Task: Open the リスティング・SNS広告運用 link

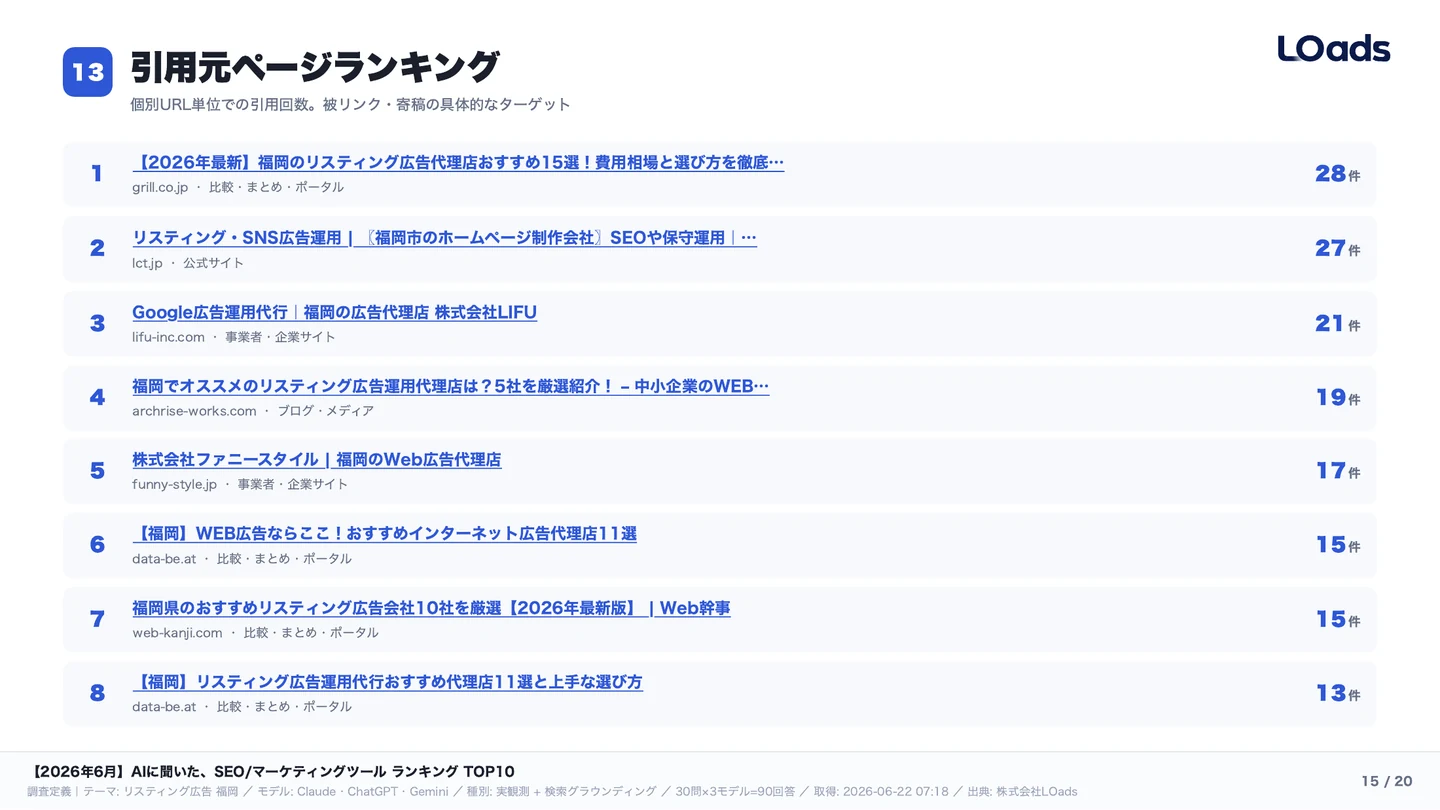Action: click(x=444, y=238)
